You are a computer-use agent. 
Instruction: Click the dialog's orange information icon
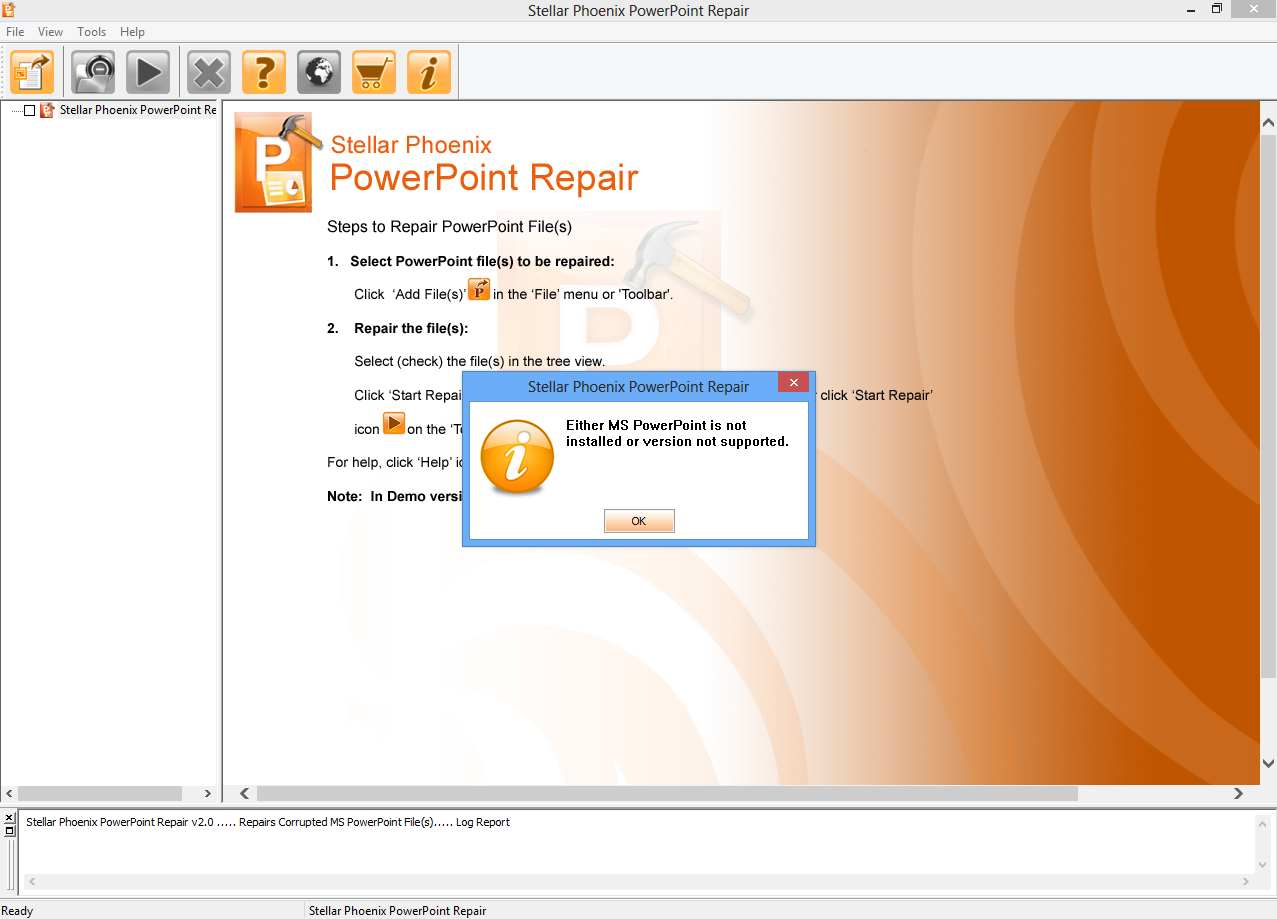pyautogui.click(x=517, y=457)
